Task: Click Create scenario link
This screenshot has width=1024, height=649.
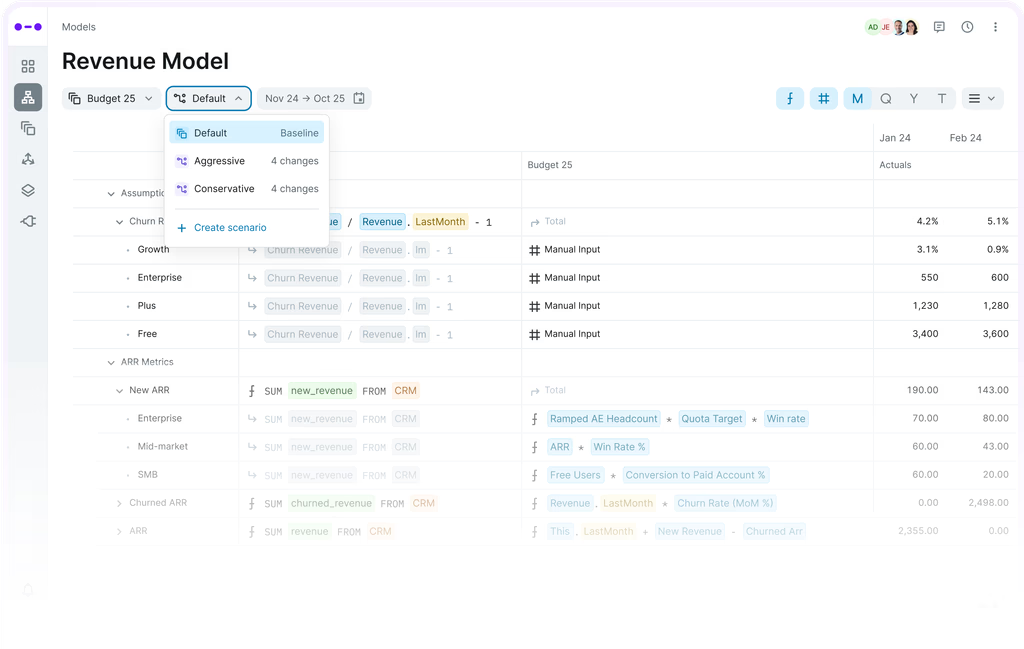Action: [x=229, y=228]
